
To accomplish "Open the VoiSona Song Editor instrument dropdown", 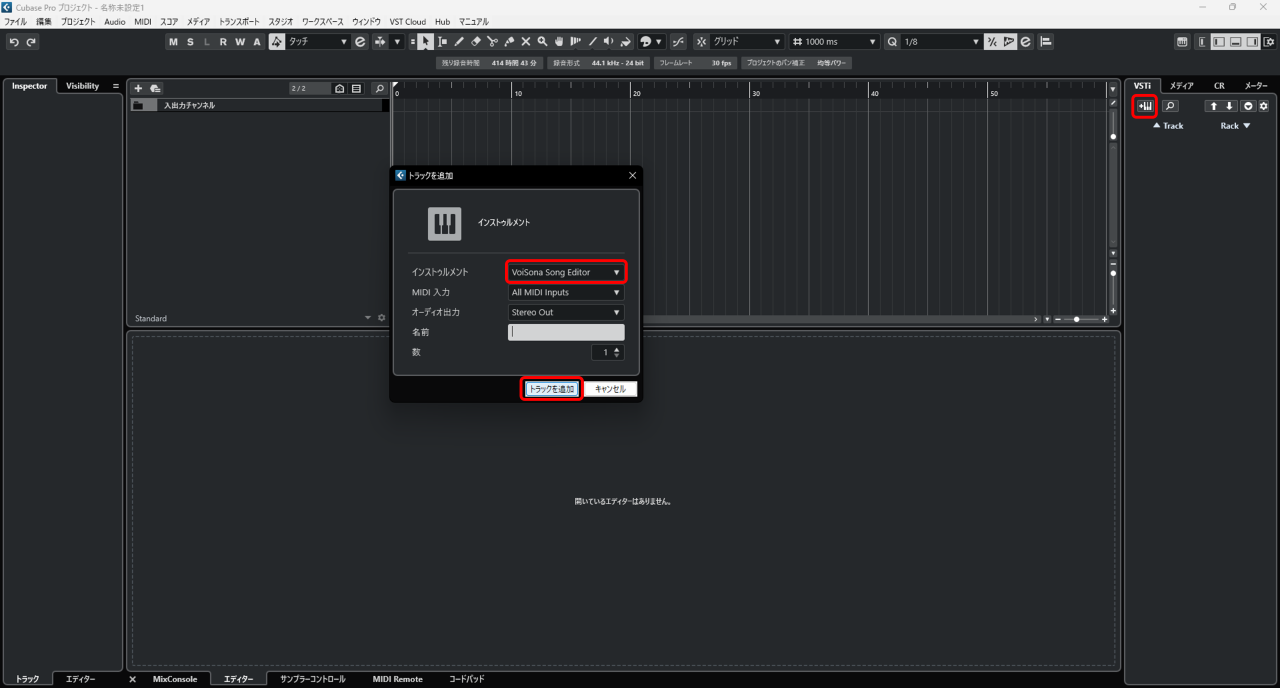I will [566, 272].
